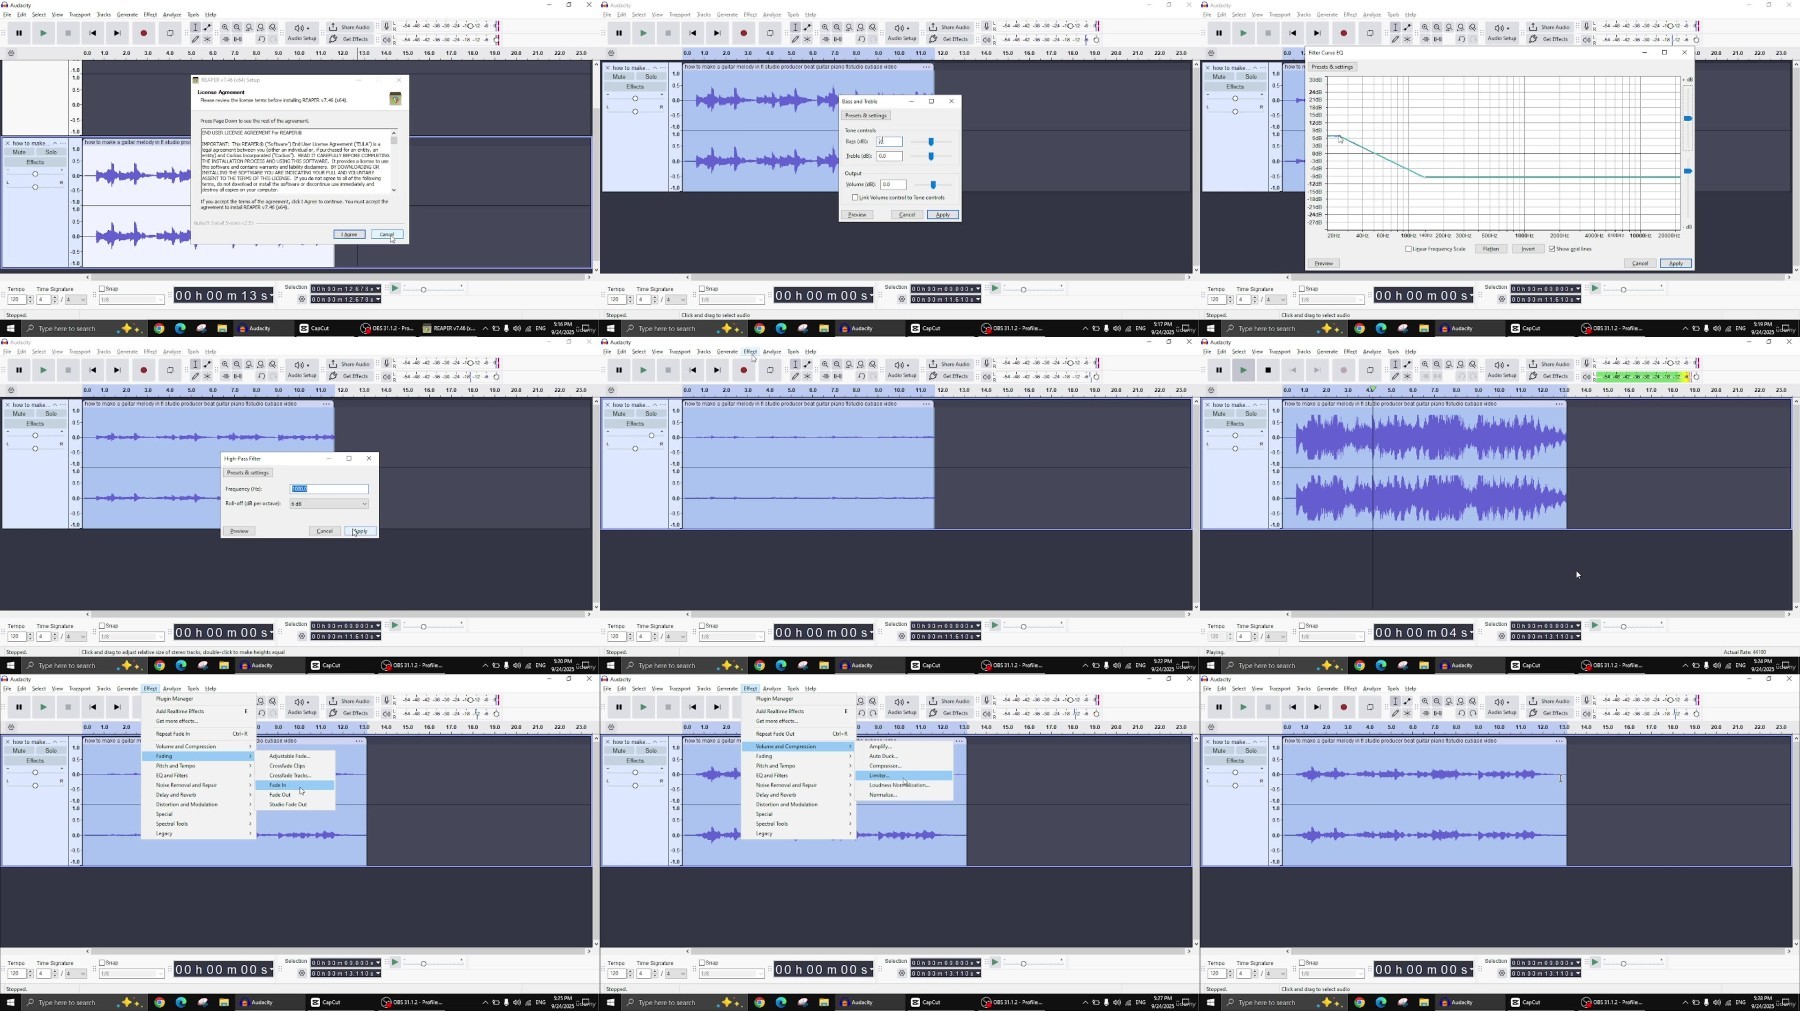The image size is (1800, 1011).
Task: Expand Pitch and Tempo beside the open Limiter submenu
Action: coord(798,766)
